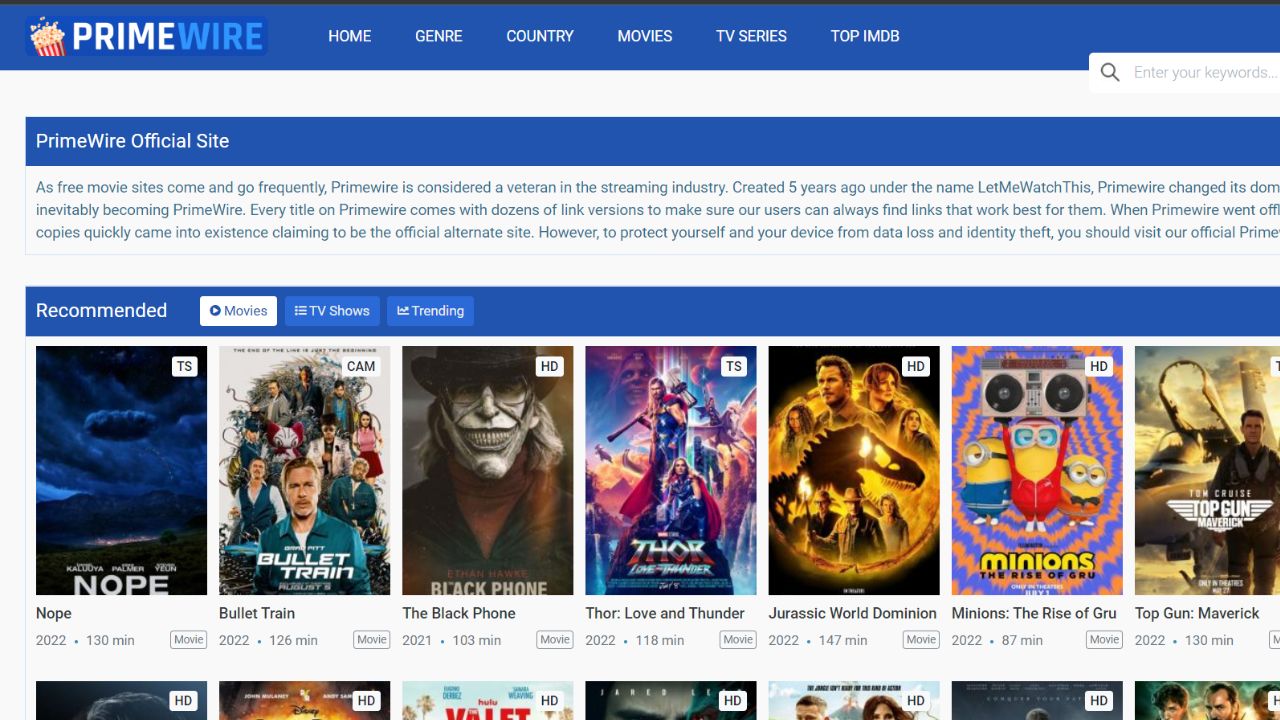Click the Movie tag under Thor
The width and height of the screenshot is (1280, 720).
[x=738, y=640]
